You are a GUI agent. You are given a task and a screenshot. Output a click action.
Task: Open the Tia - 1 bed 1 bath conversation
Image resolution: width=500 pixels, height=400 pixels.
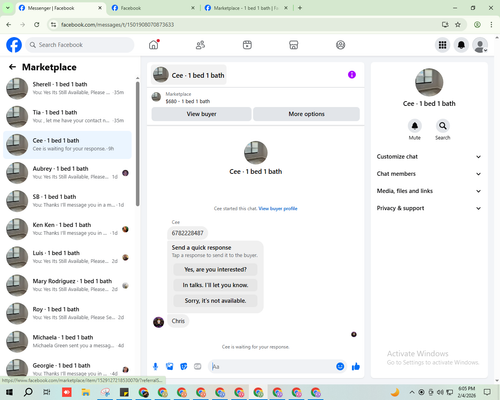(68, 117)
